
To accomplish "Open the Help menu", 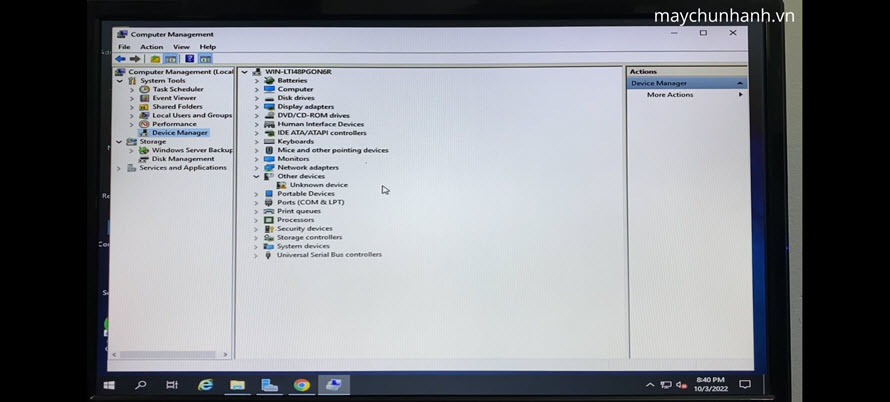I will 208,47.
